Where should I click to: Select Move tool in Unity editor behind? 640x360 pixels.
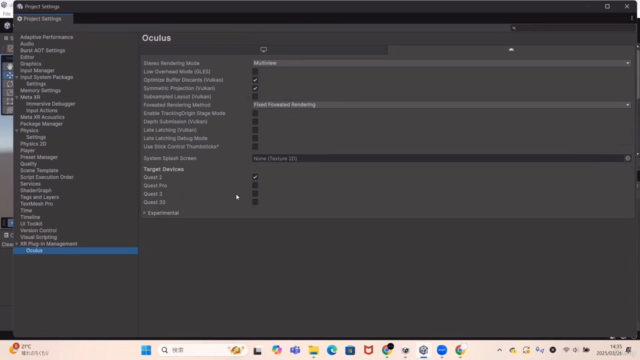[9, 75]
